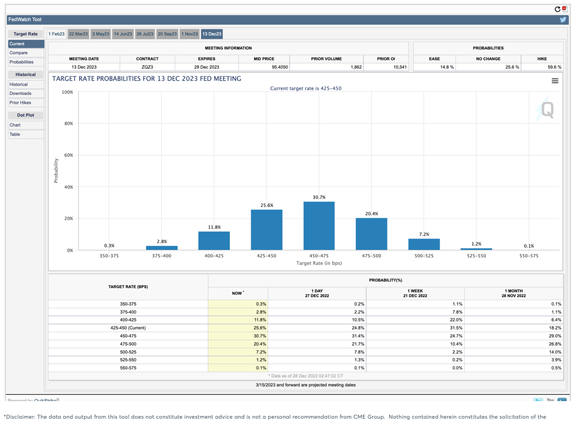Click the 500-525 x-axis label
The height and width of the screenshot is (423, 575).
[424, 256]
